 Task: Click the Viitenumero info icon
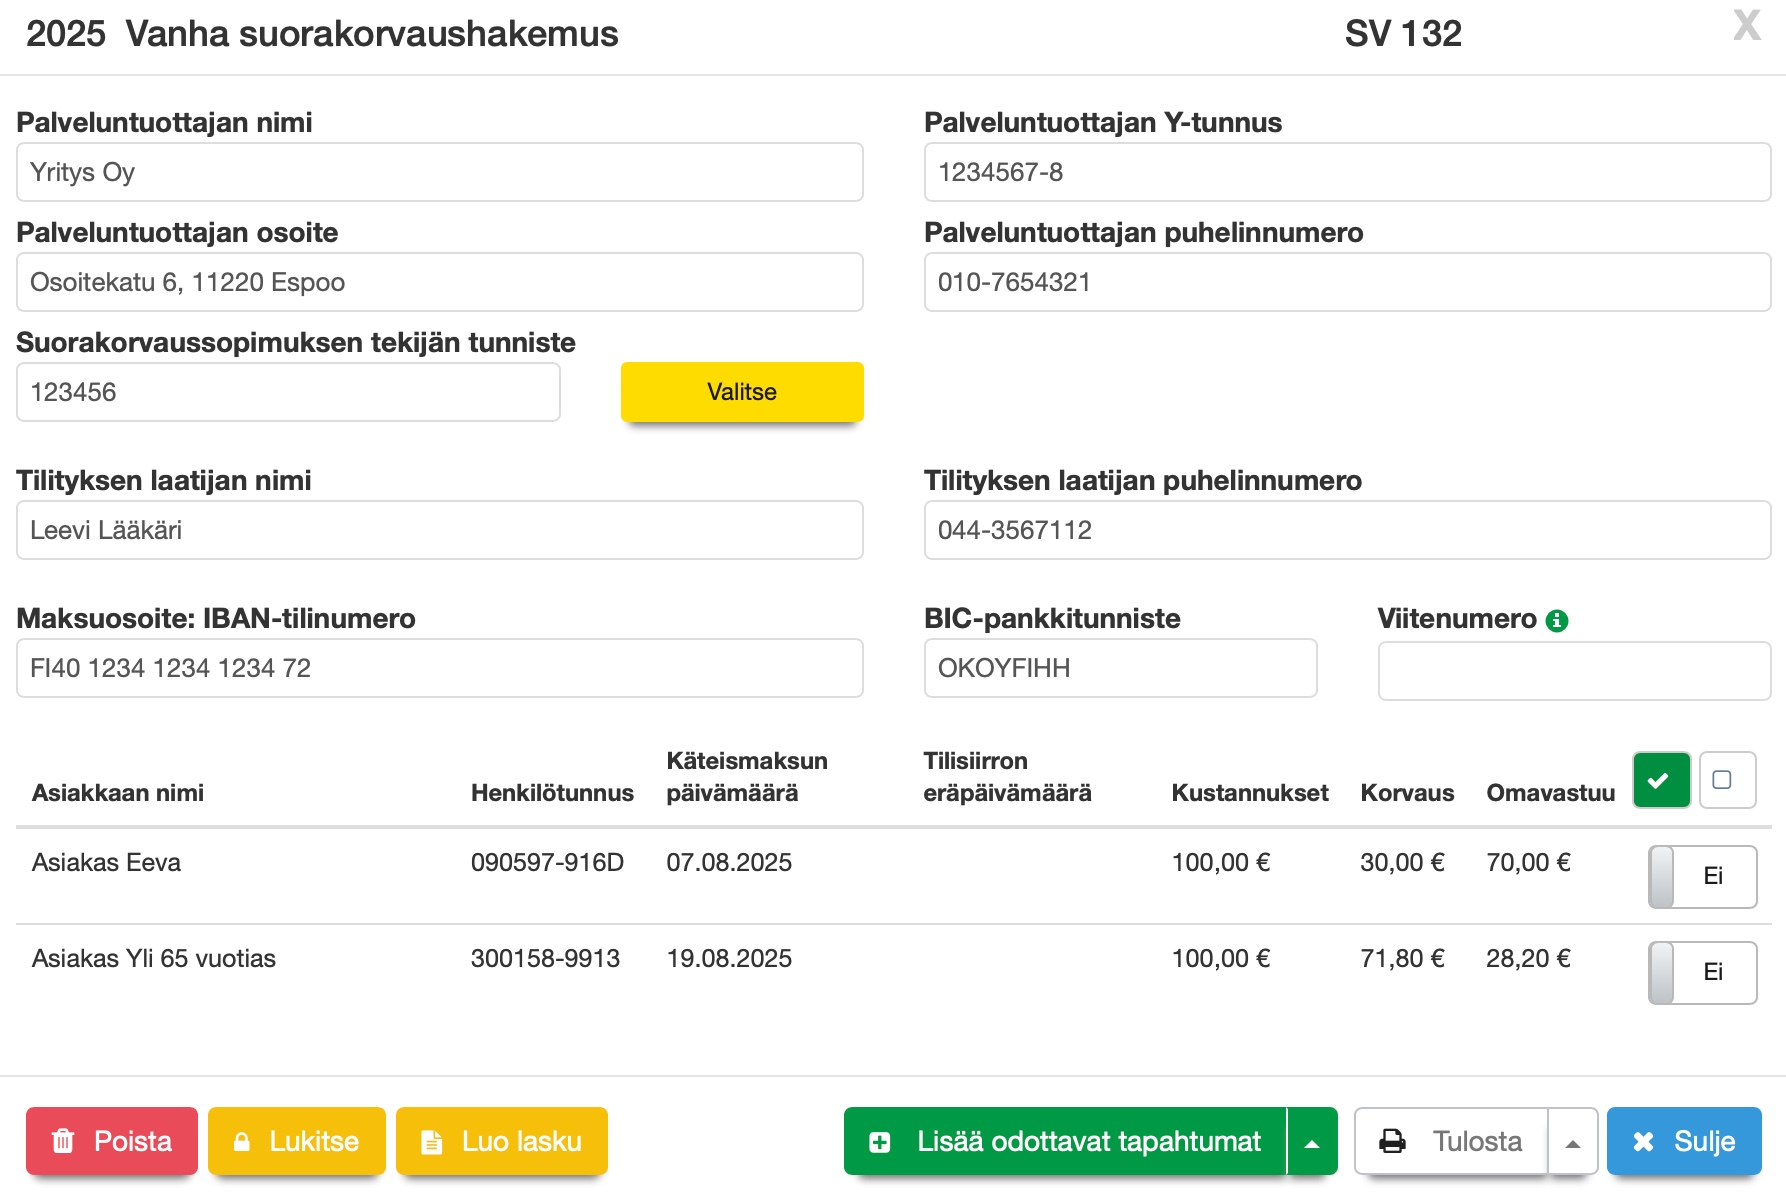pyautogui.click(x=1556, y=621)
